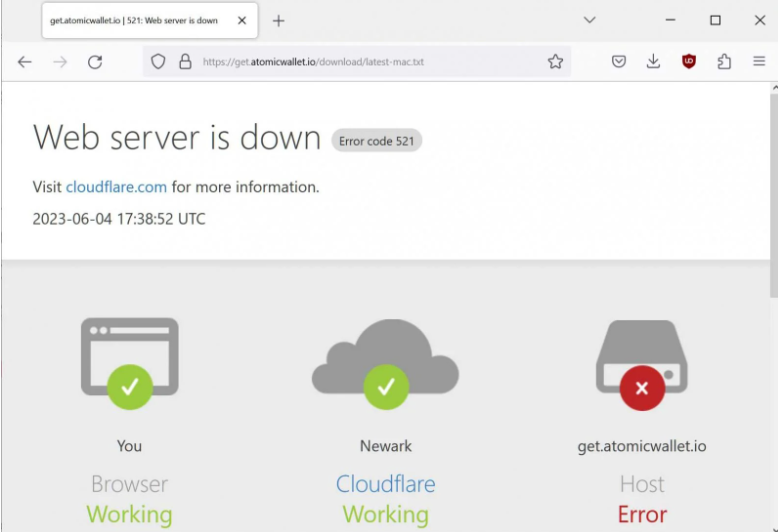Image resolution: width=778 pixels, height=532 pixels.
Task: Open a new tab with plus button
Action: tap(278, 21)
